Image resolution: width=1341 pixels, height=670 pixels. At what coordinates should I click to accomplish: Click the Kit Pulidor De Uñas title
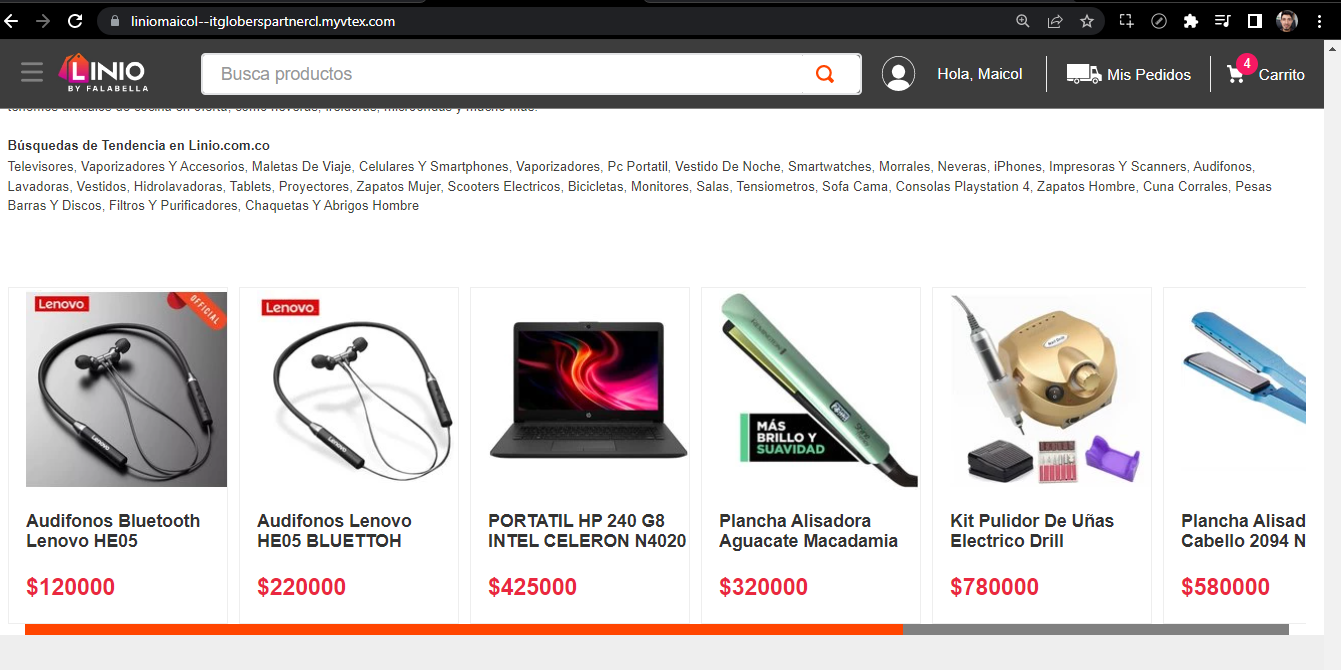[x=1032, y=531]
